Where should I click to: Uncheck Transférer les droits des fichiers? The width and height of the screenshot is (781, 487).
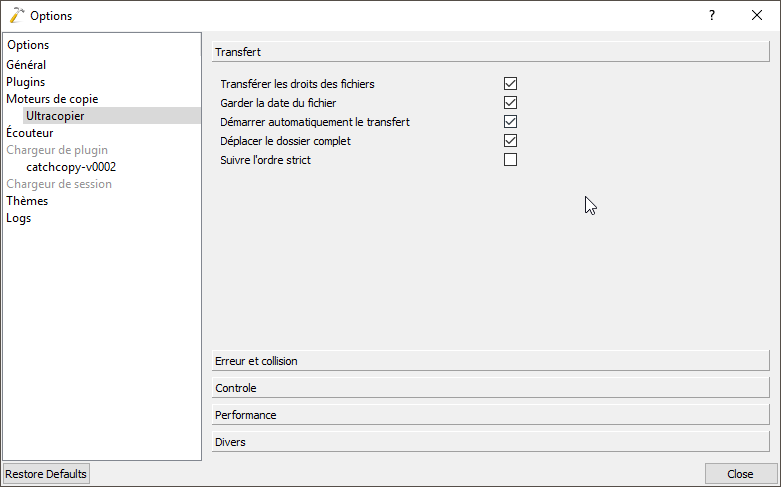tap(510, 84)
